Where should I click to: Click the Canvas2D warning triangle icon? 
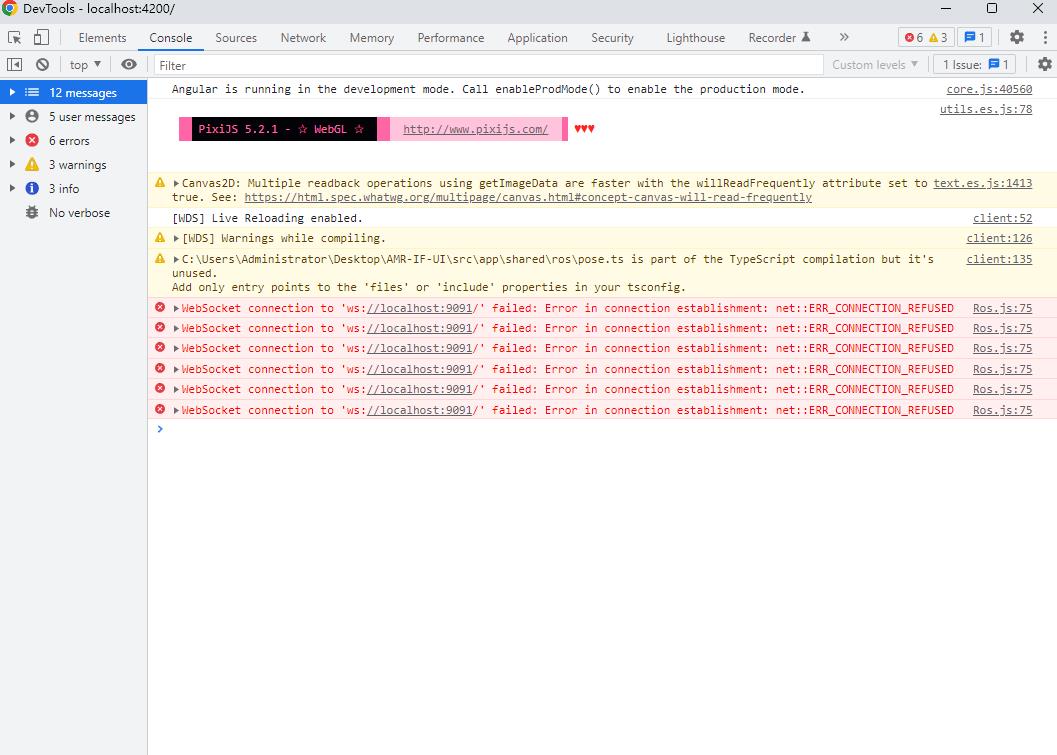160,182
